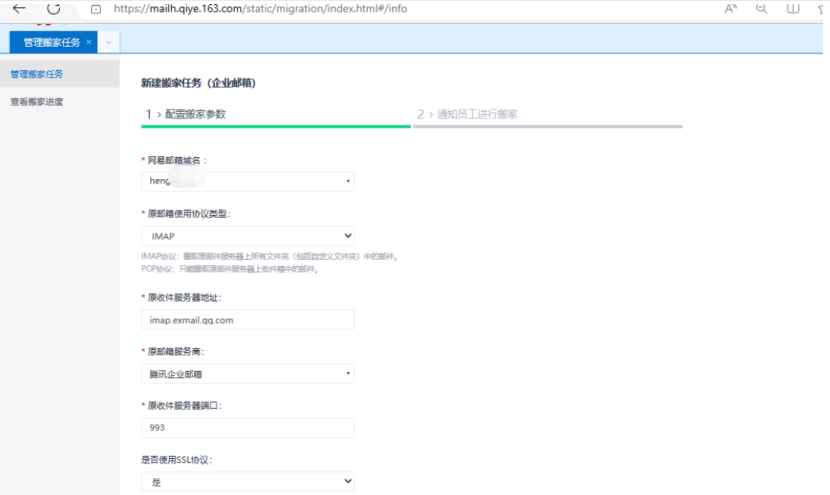The image size is (830, 495).
Task: Click the label 原收件服务器地址
Action: coord(184,298)
